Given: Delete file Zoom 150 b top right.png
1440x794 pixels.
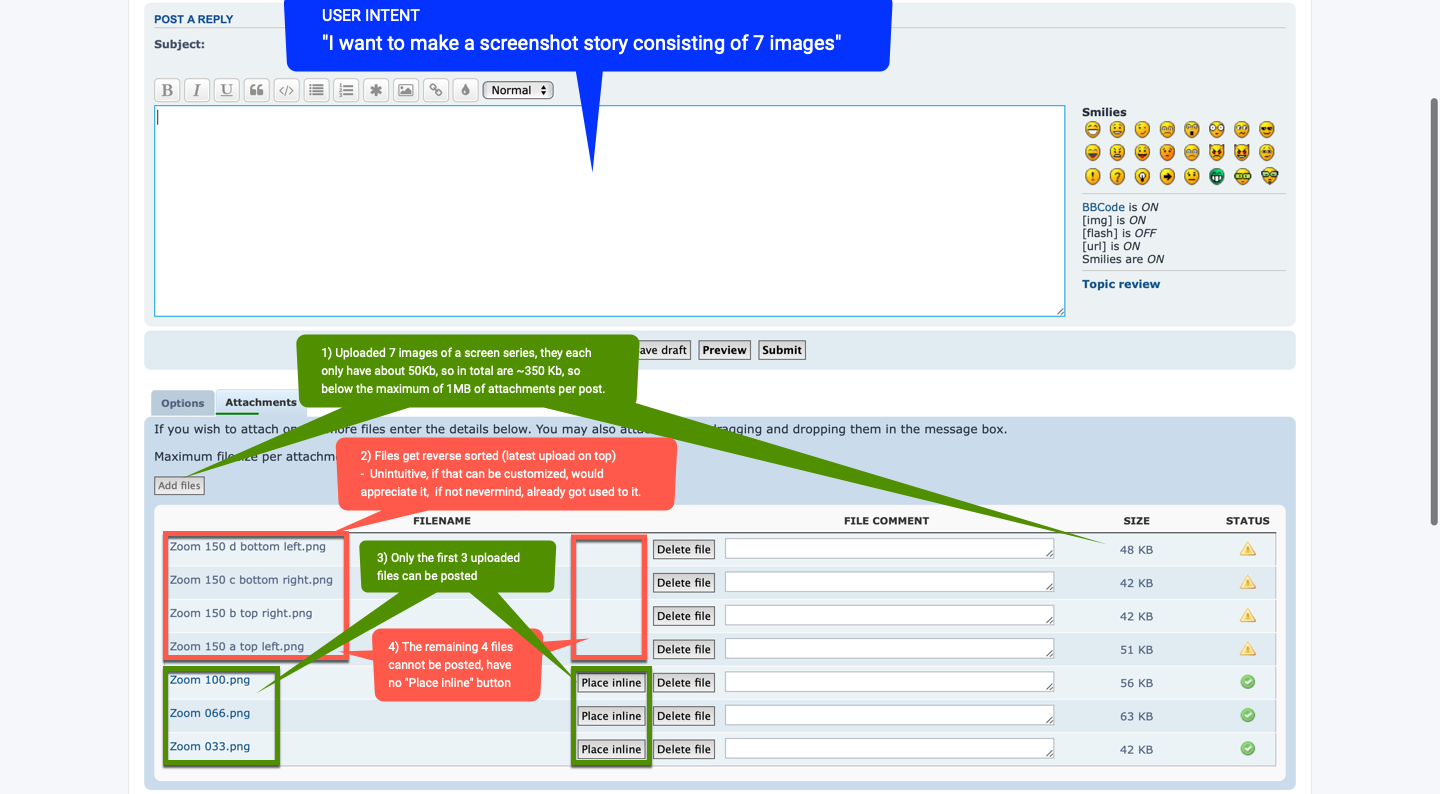Looking at the screenshot, I should tap(684, 616).
